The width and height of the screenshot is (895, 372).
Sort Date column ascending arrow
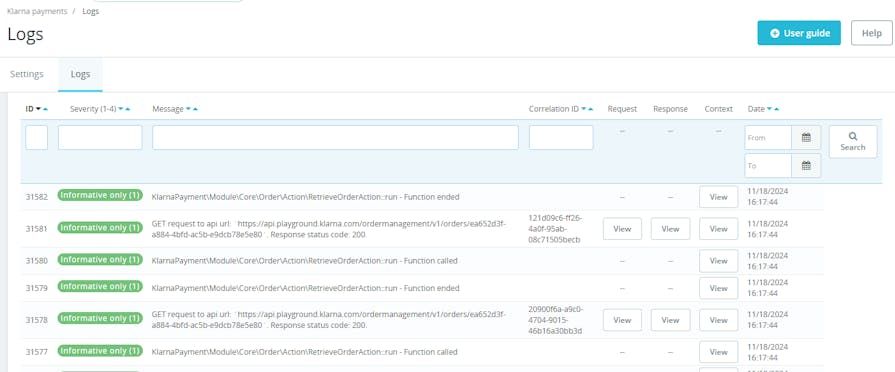click(x=776, y=109)
